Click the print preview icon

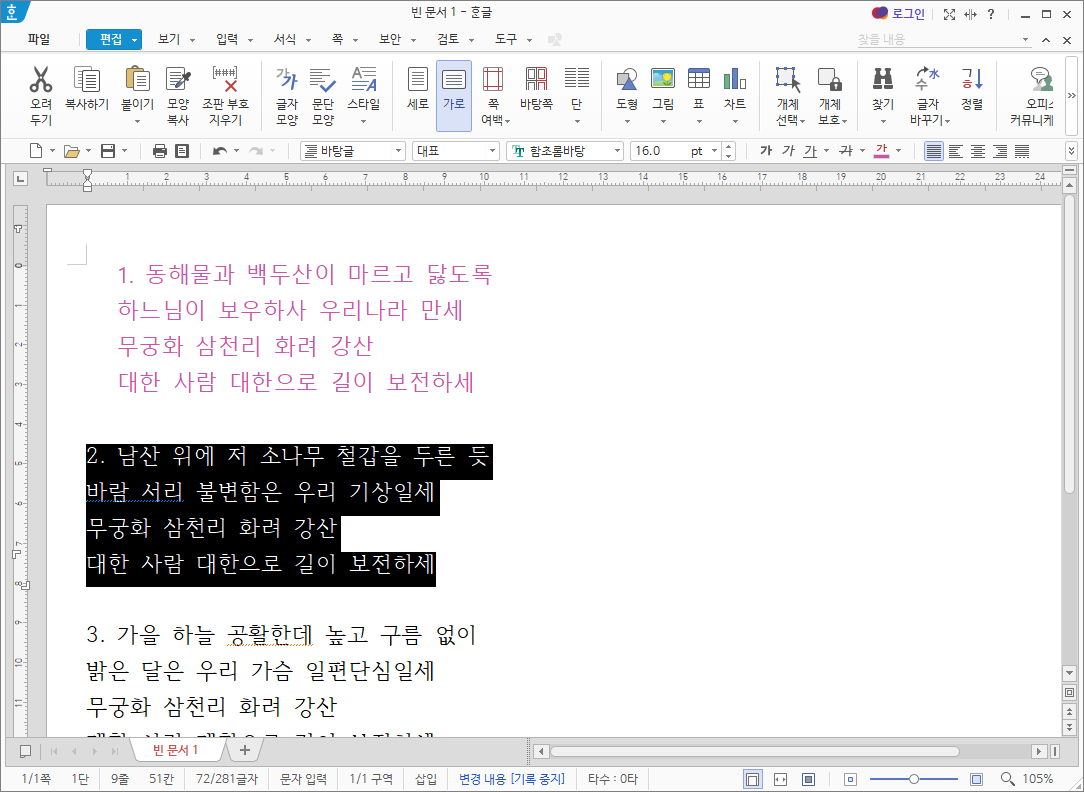point(183,151)
